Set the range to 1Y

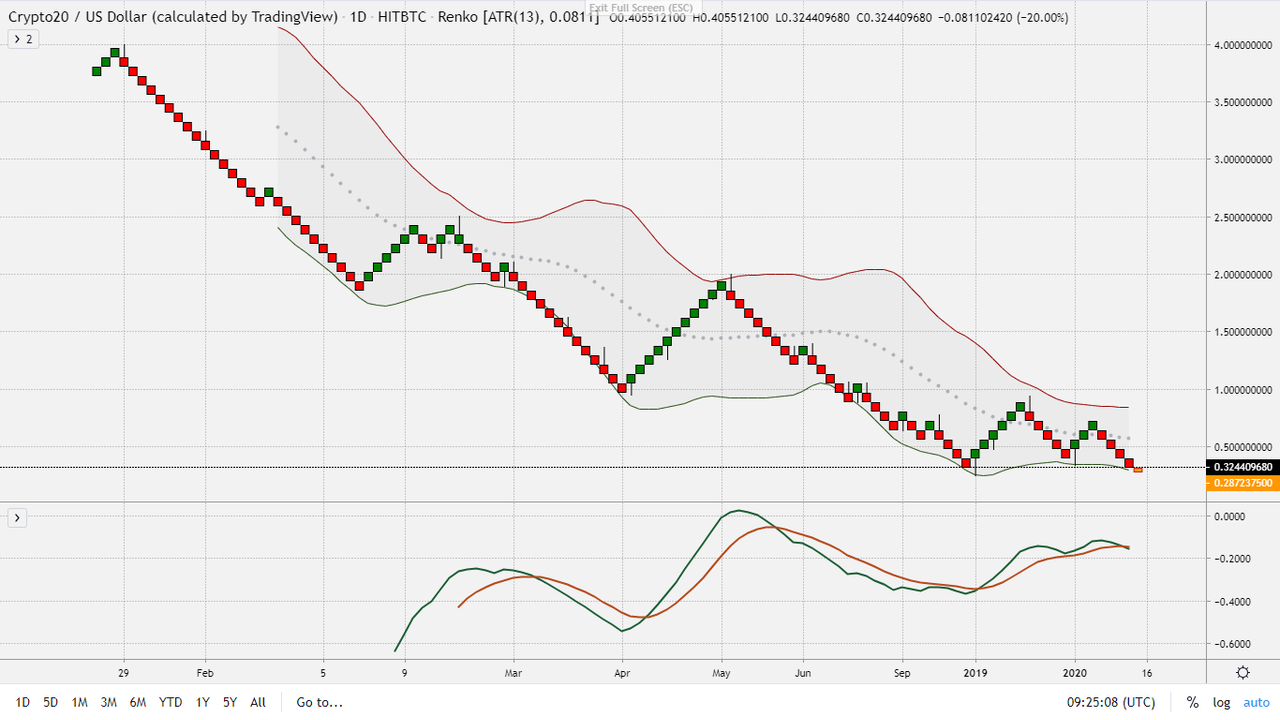[x=203, y=702]
